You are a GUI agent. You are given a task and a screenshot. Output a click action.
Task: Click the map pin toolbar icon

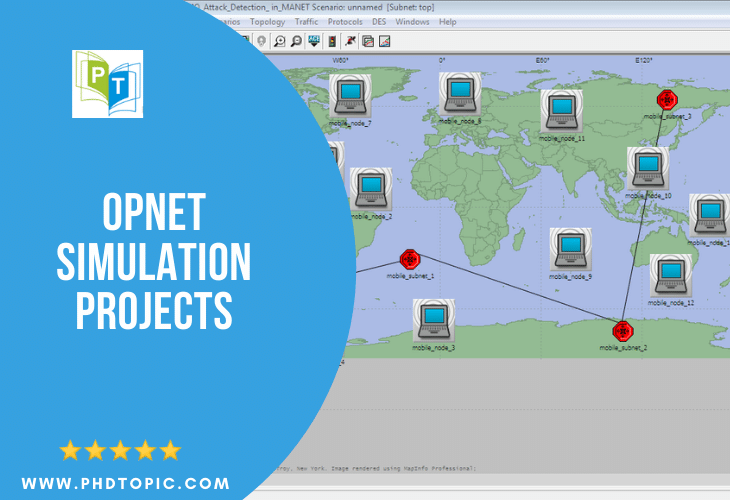[x=262, y=41]
